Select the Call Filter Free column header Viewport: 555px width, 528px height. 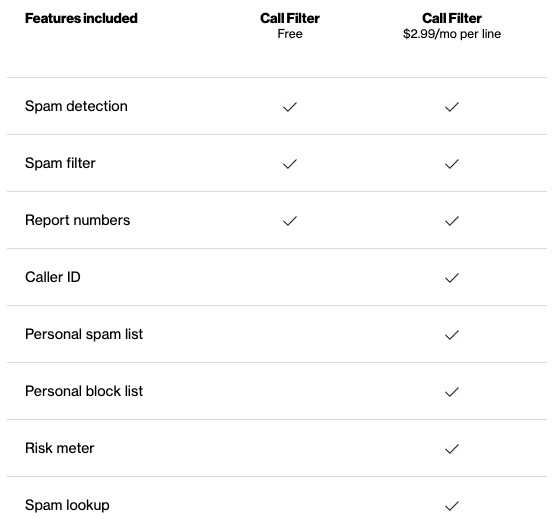coord(290,26)
